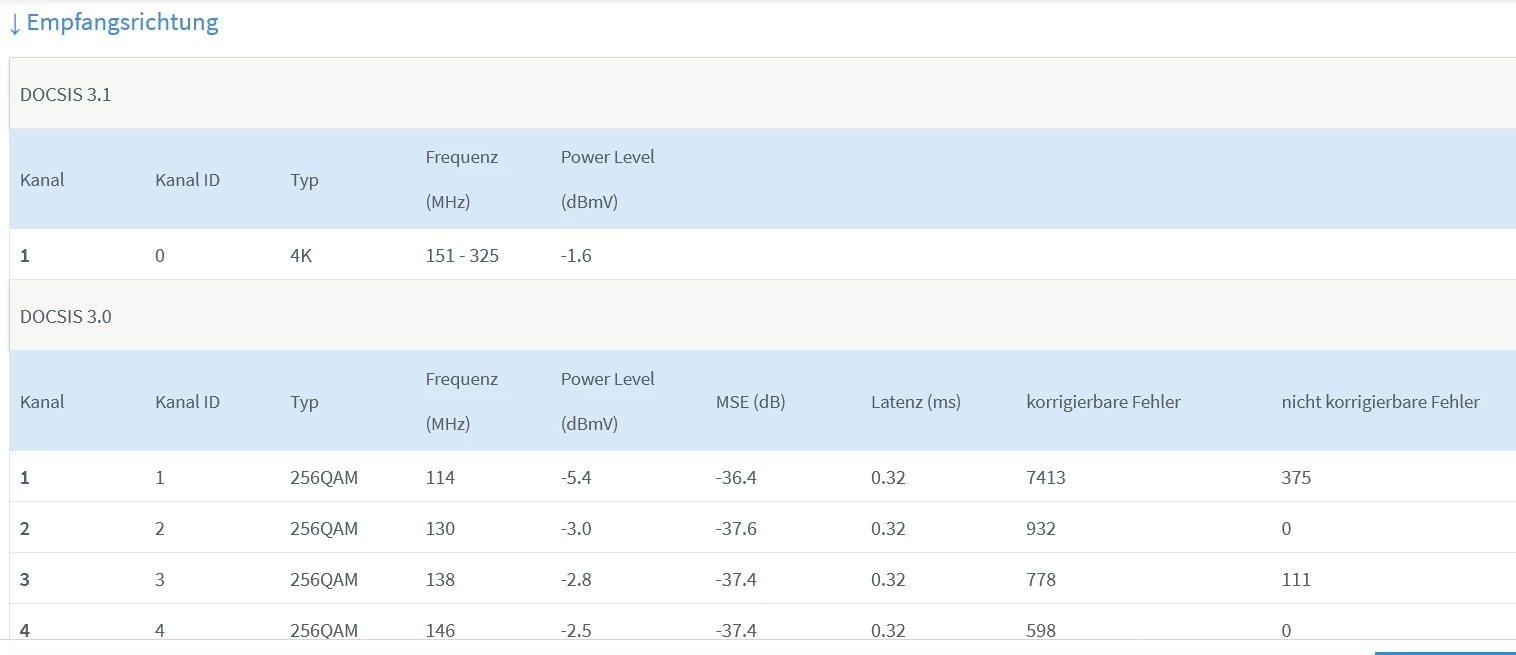Click the power level value -3.0
This screenshot has width=1516, height=655.
coord(576,529)
